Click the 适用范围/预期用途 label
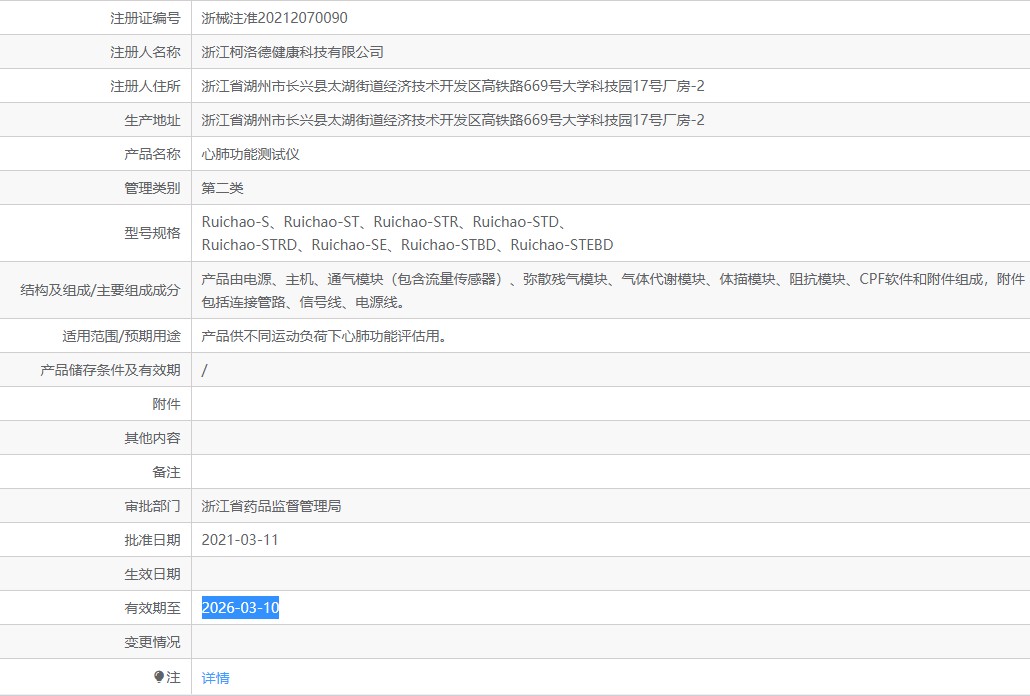1030x696 pixels. click(x=122, y=336)
